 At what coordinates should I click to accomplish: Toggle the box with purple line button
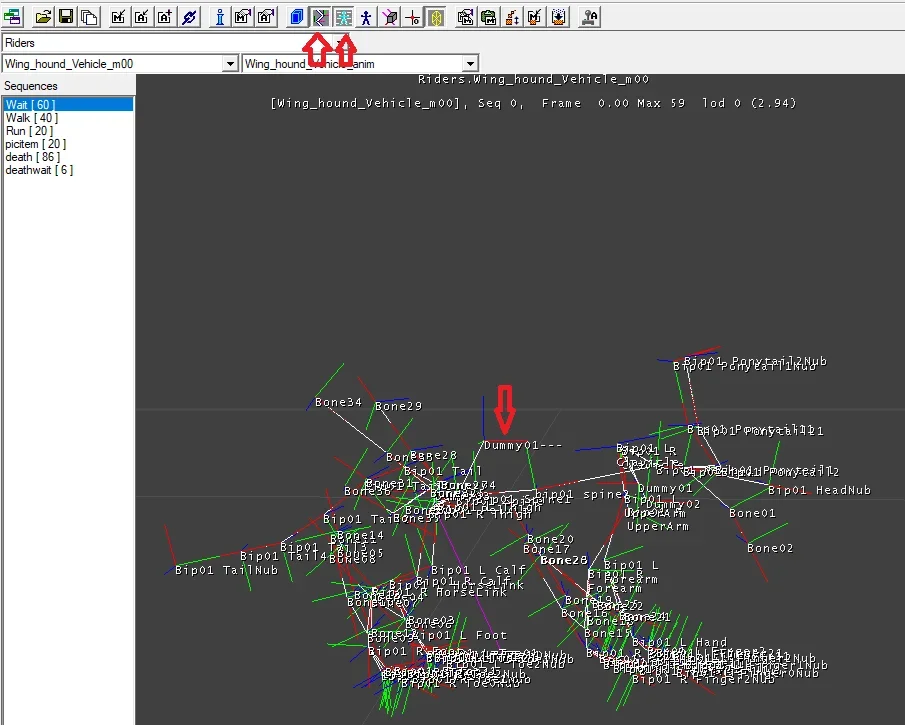390,17
